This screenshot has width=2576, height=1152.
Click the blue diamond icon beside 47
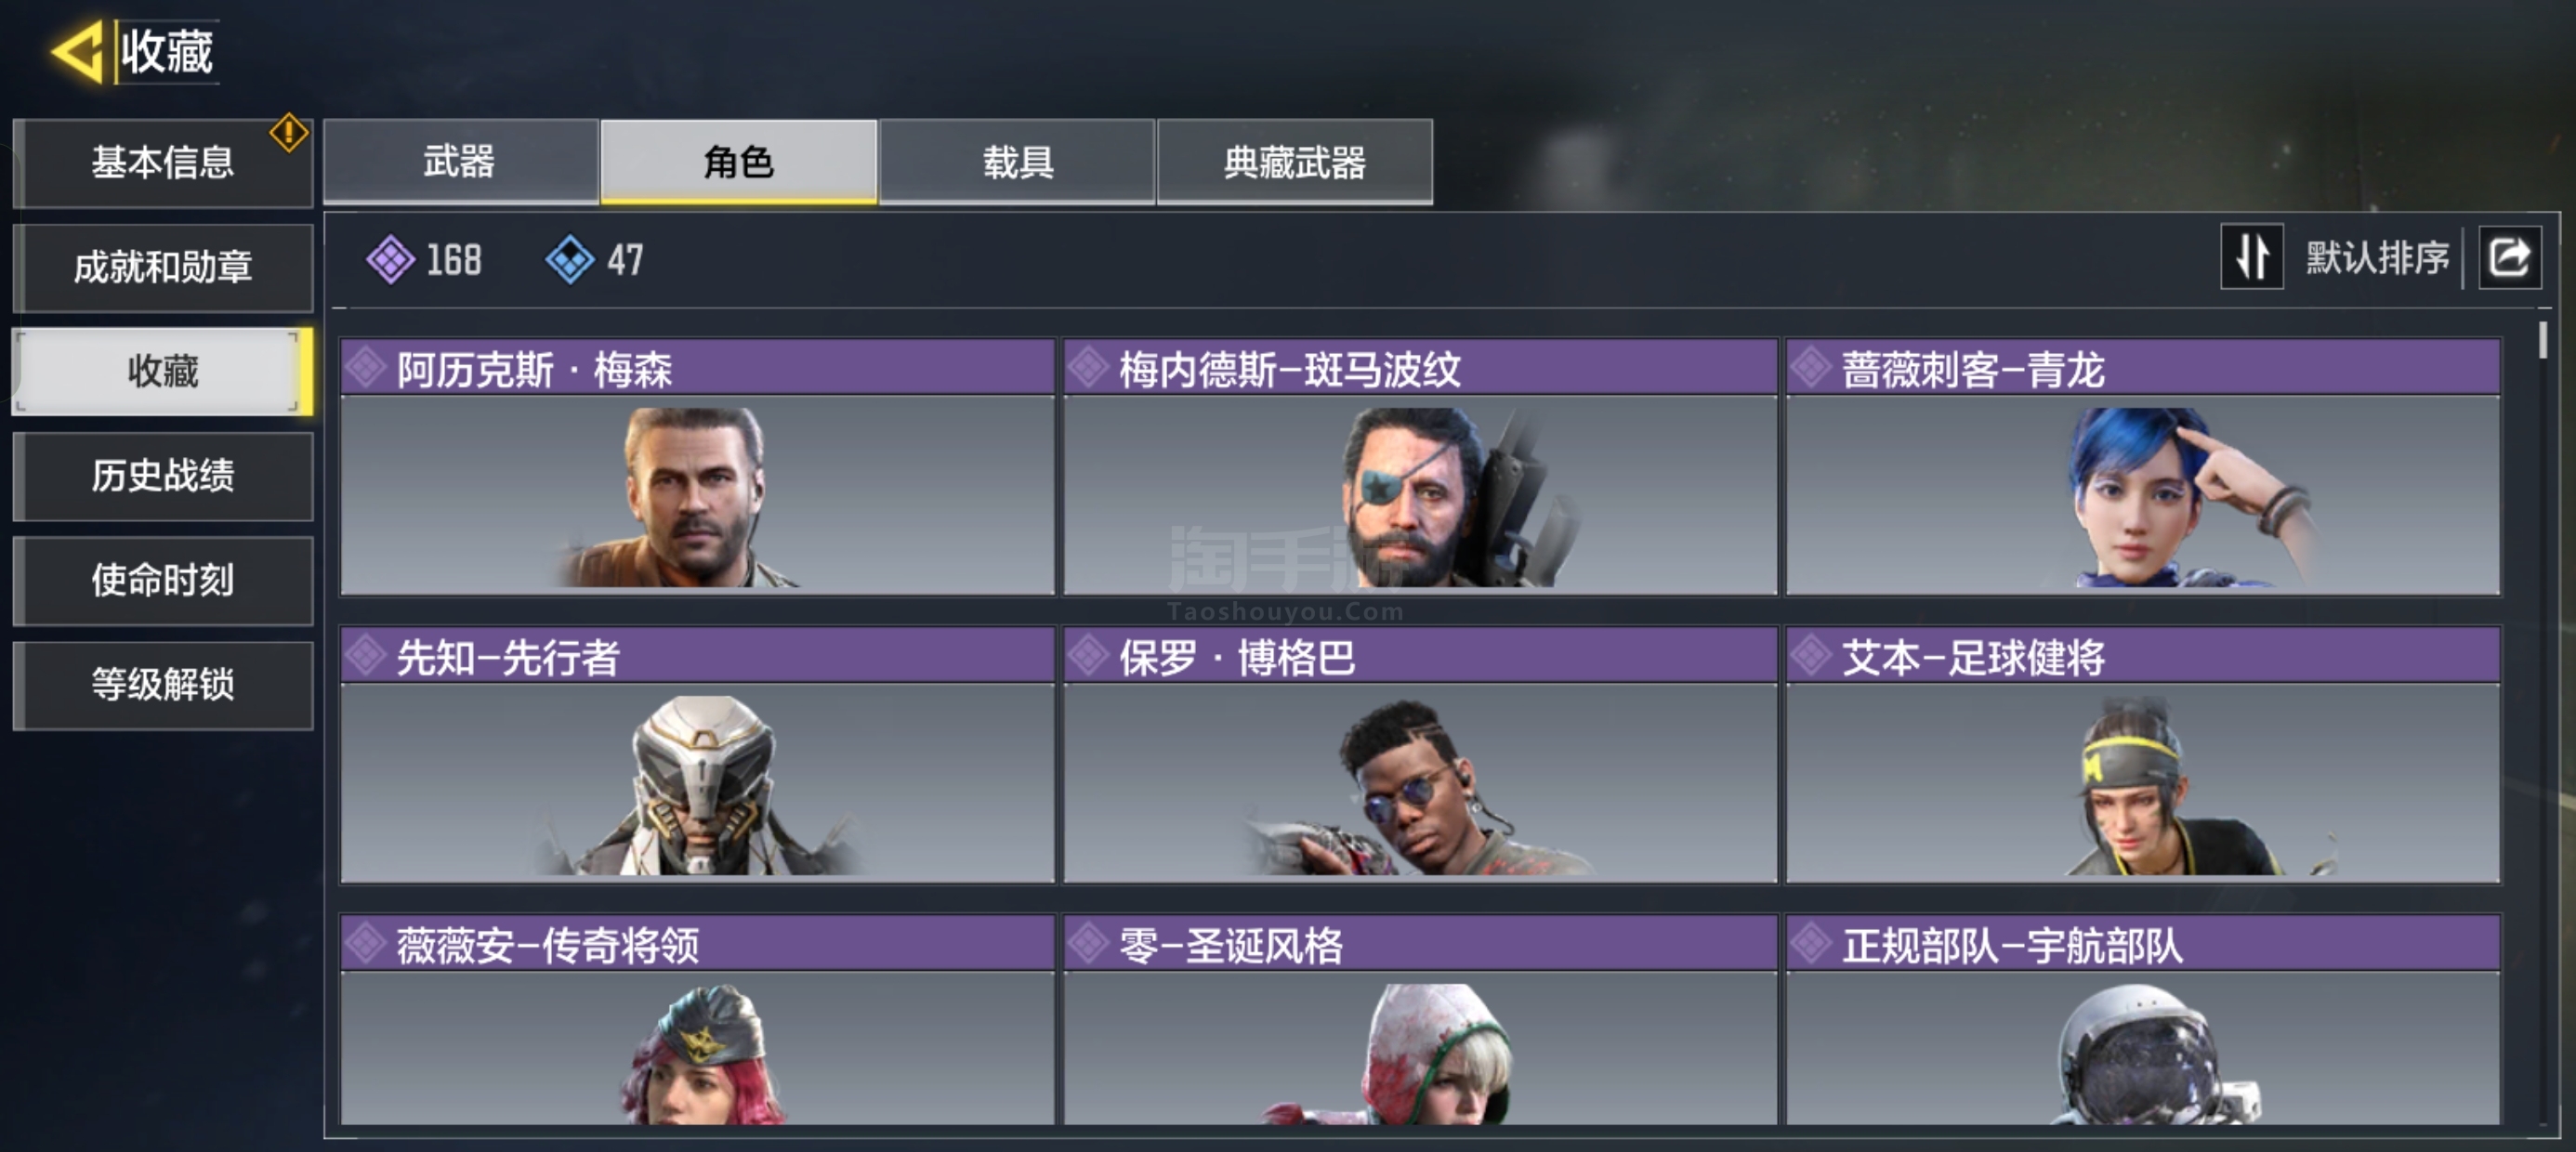(570, 260)
